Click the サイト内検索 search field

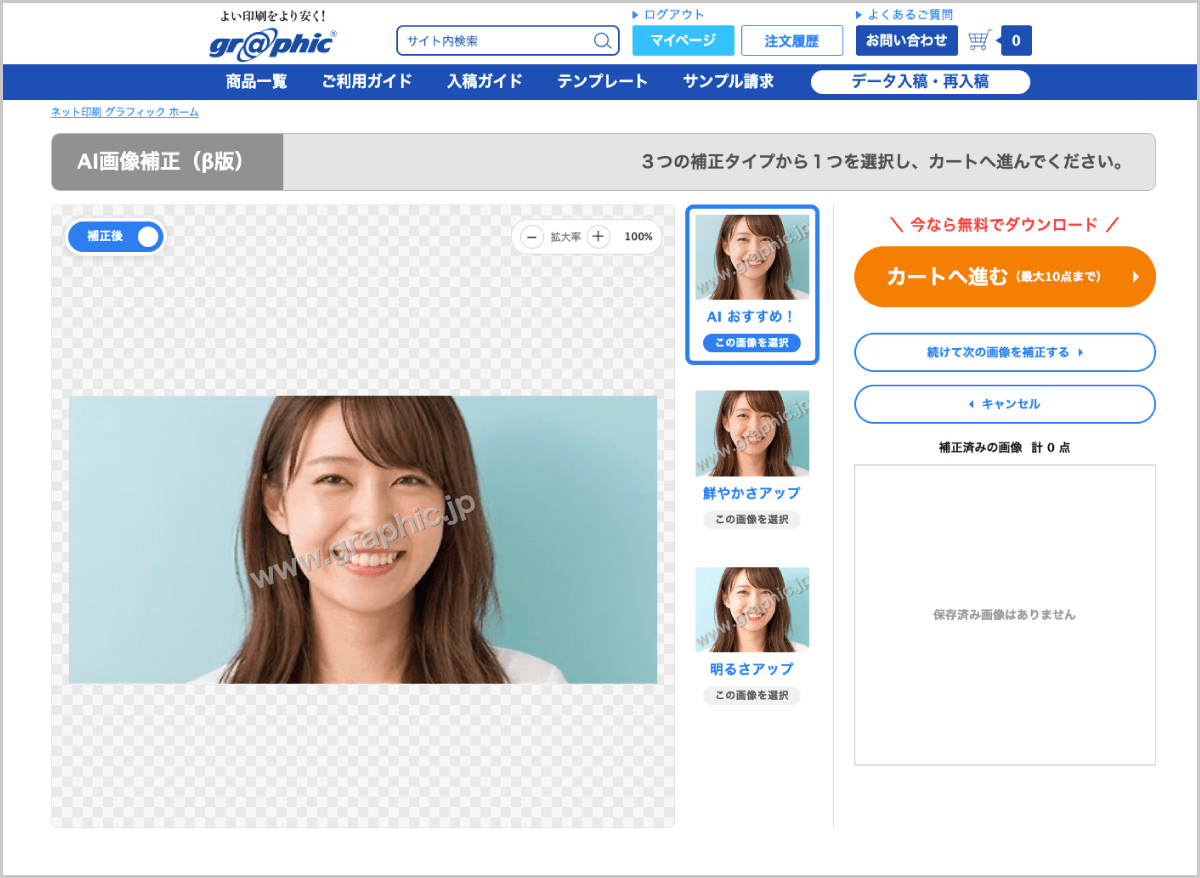tap(496, 41)
